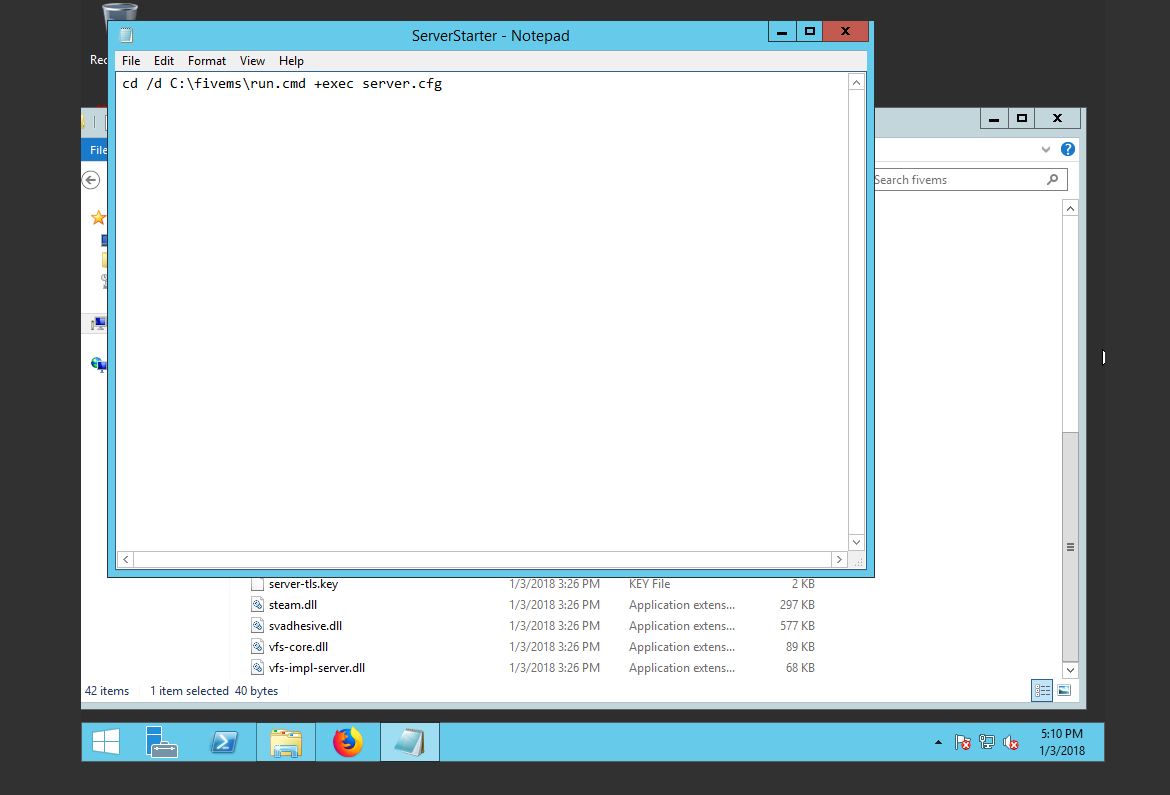The image size is (1170, 795).
Task: Open the Help menu in Notepad
Action: 291,60
